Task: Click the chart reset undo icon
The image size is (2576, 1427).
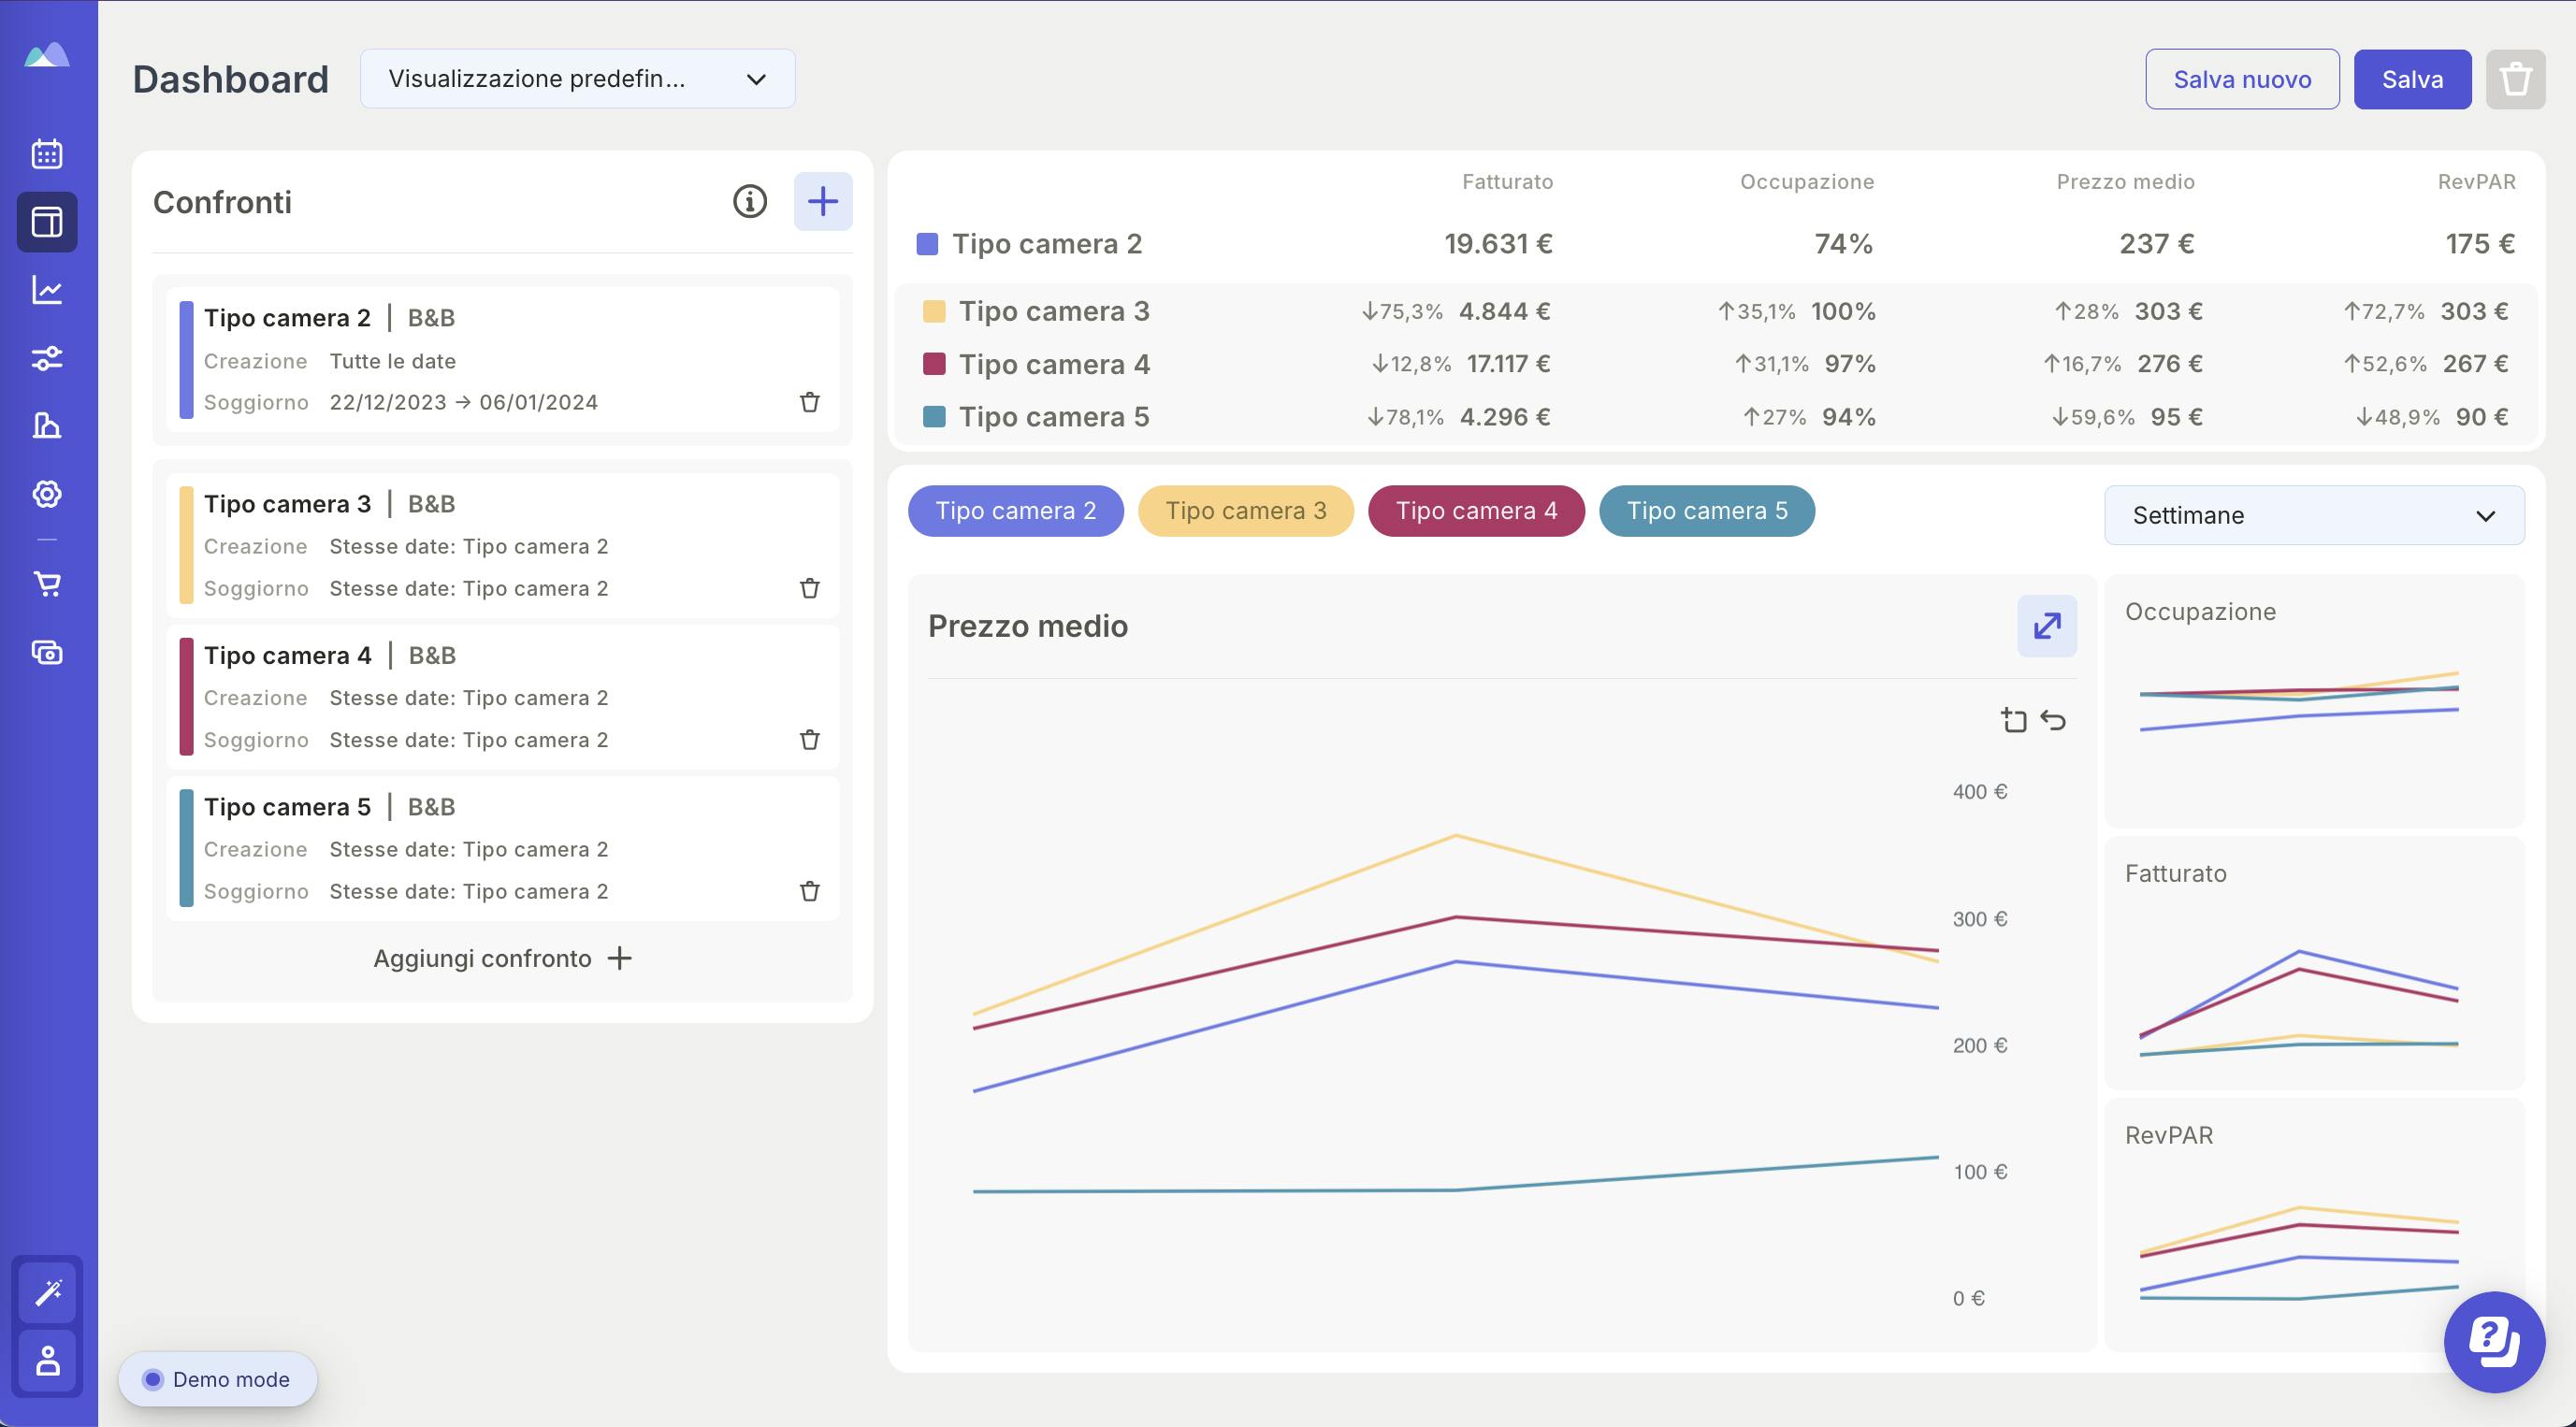Action: click(x=2053, y=720)
